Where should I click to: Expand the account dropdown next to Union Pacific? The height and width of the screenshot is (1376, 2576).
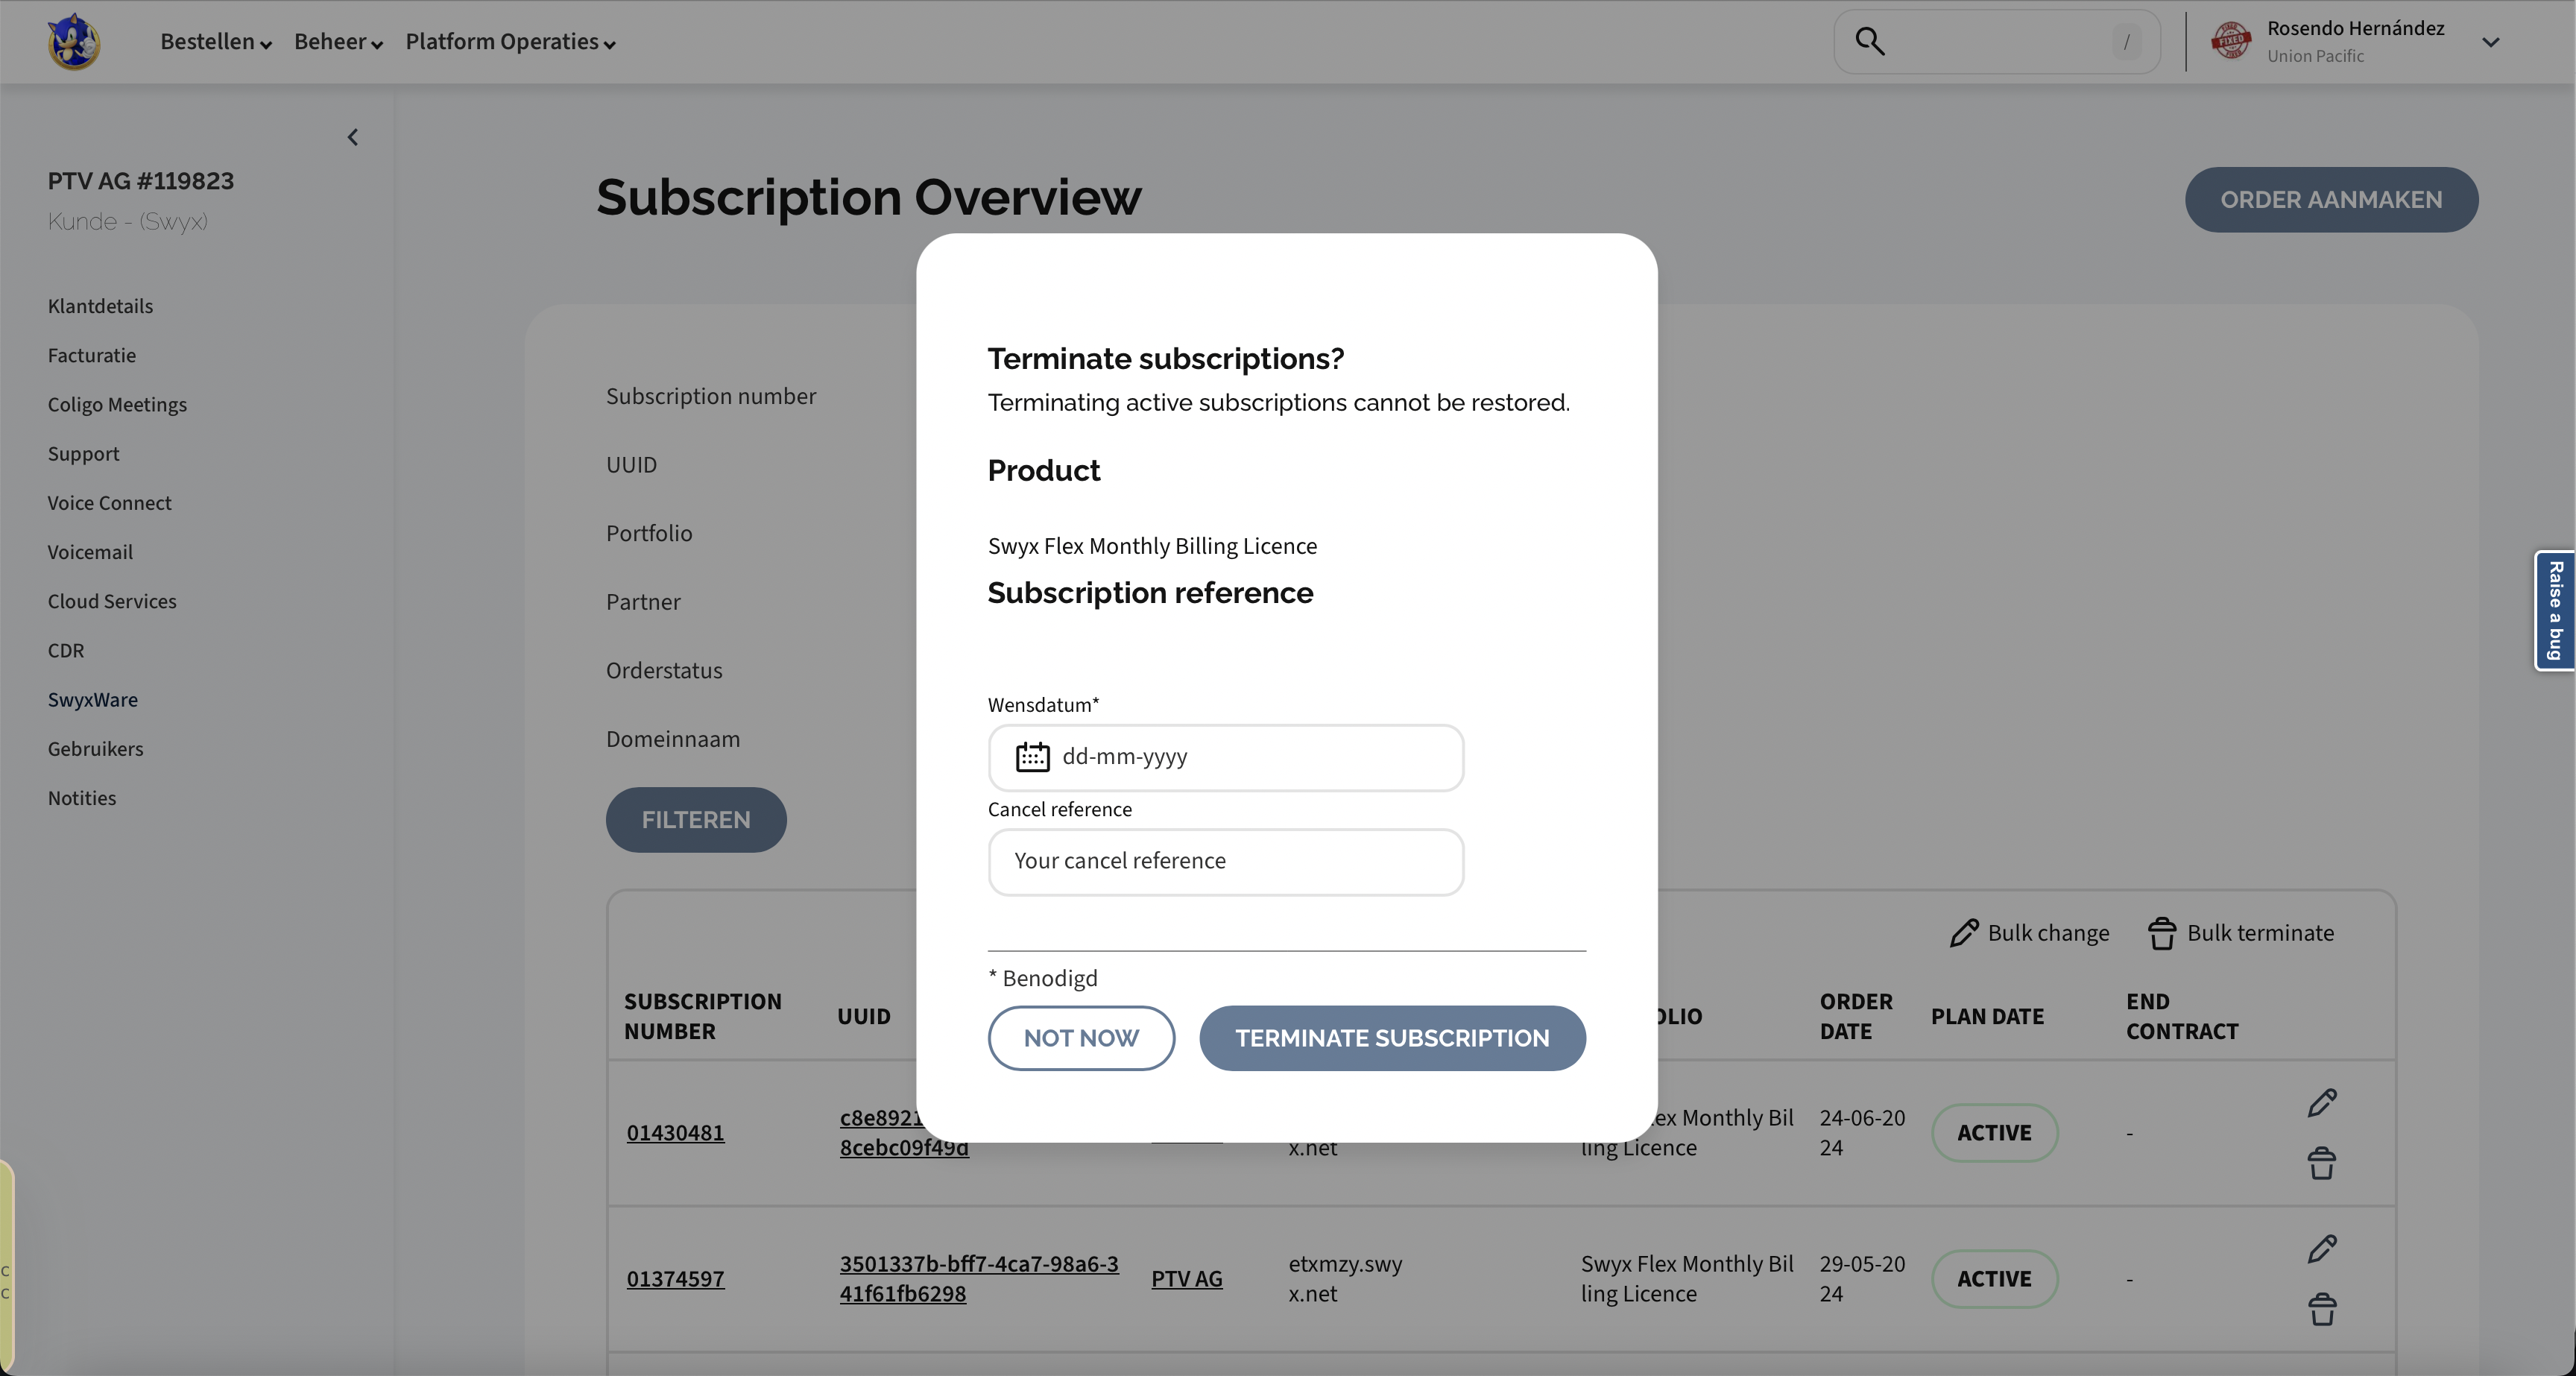click(x=2491, y=41)
